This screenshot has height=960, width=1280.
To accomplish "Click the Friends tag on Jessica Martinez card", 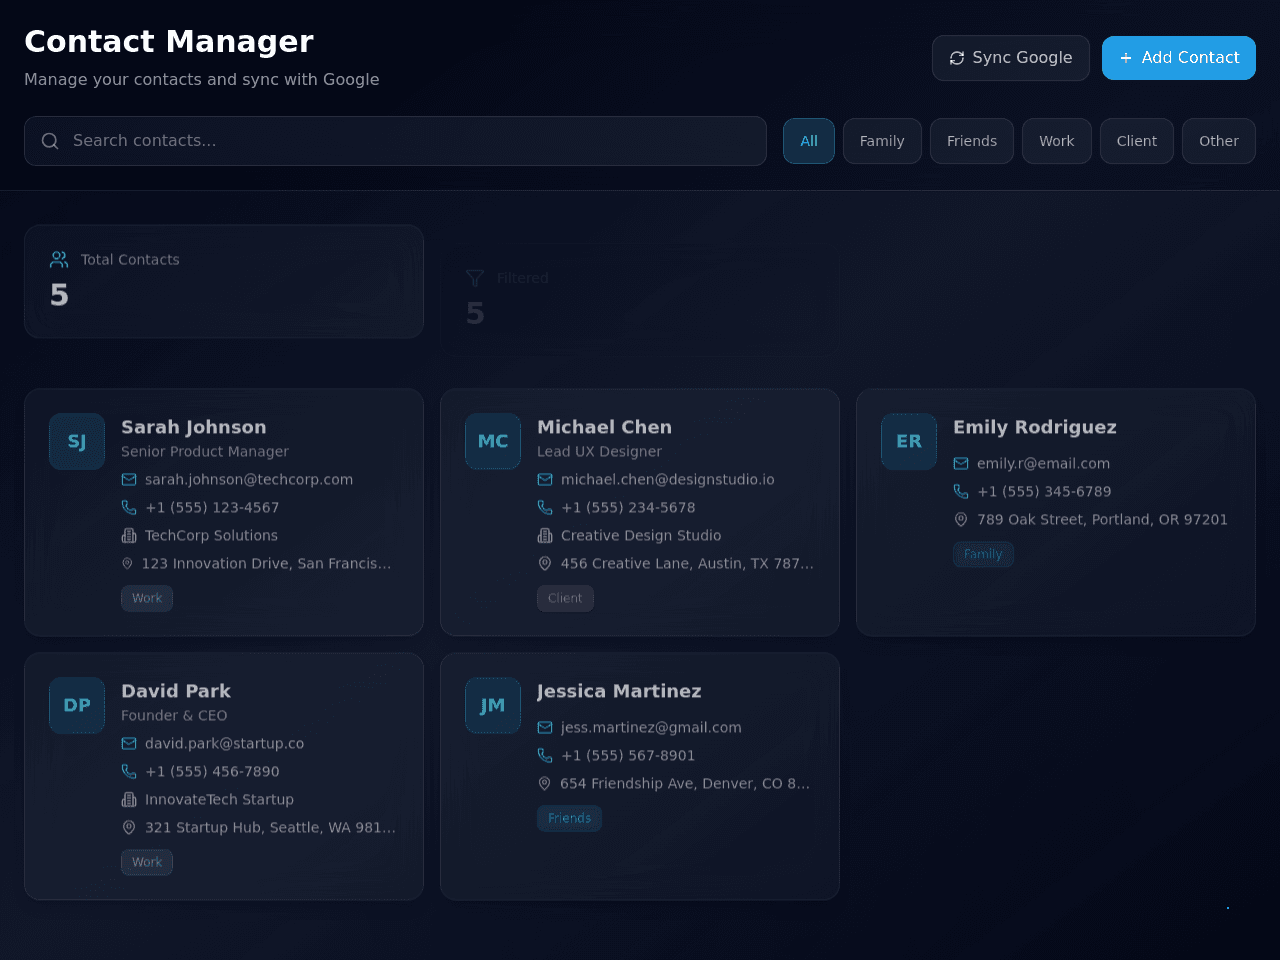I will point(569,818).
